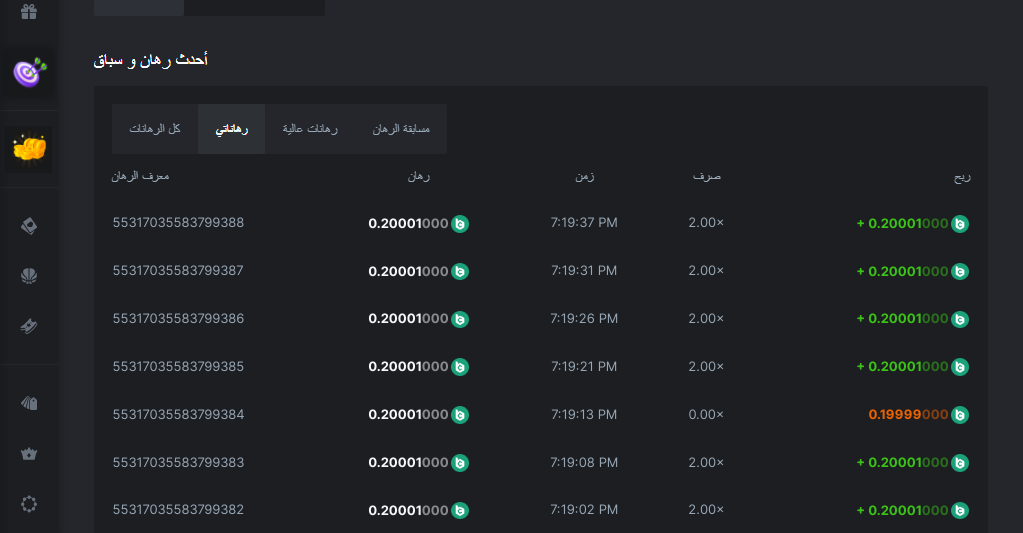The width and height of the screenshot is (1023, 533).
Task: Switch to the كل الرهانات tab
Action: pos(155,129)
